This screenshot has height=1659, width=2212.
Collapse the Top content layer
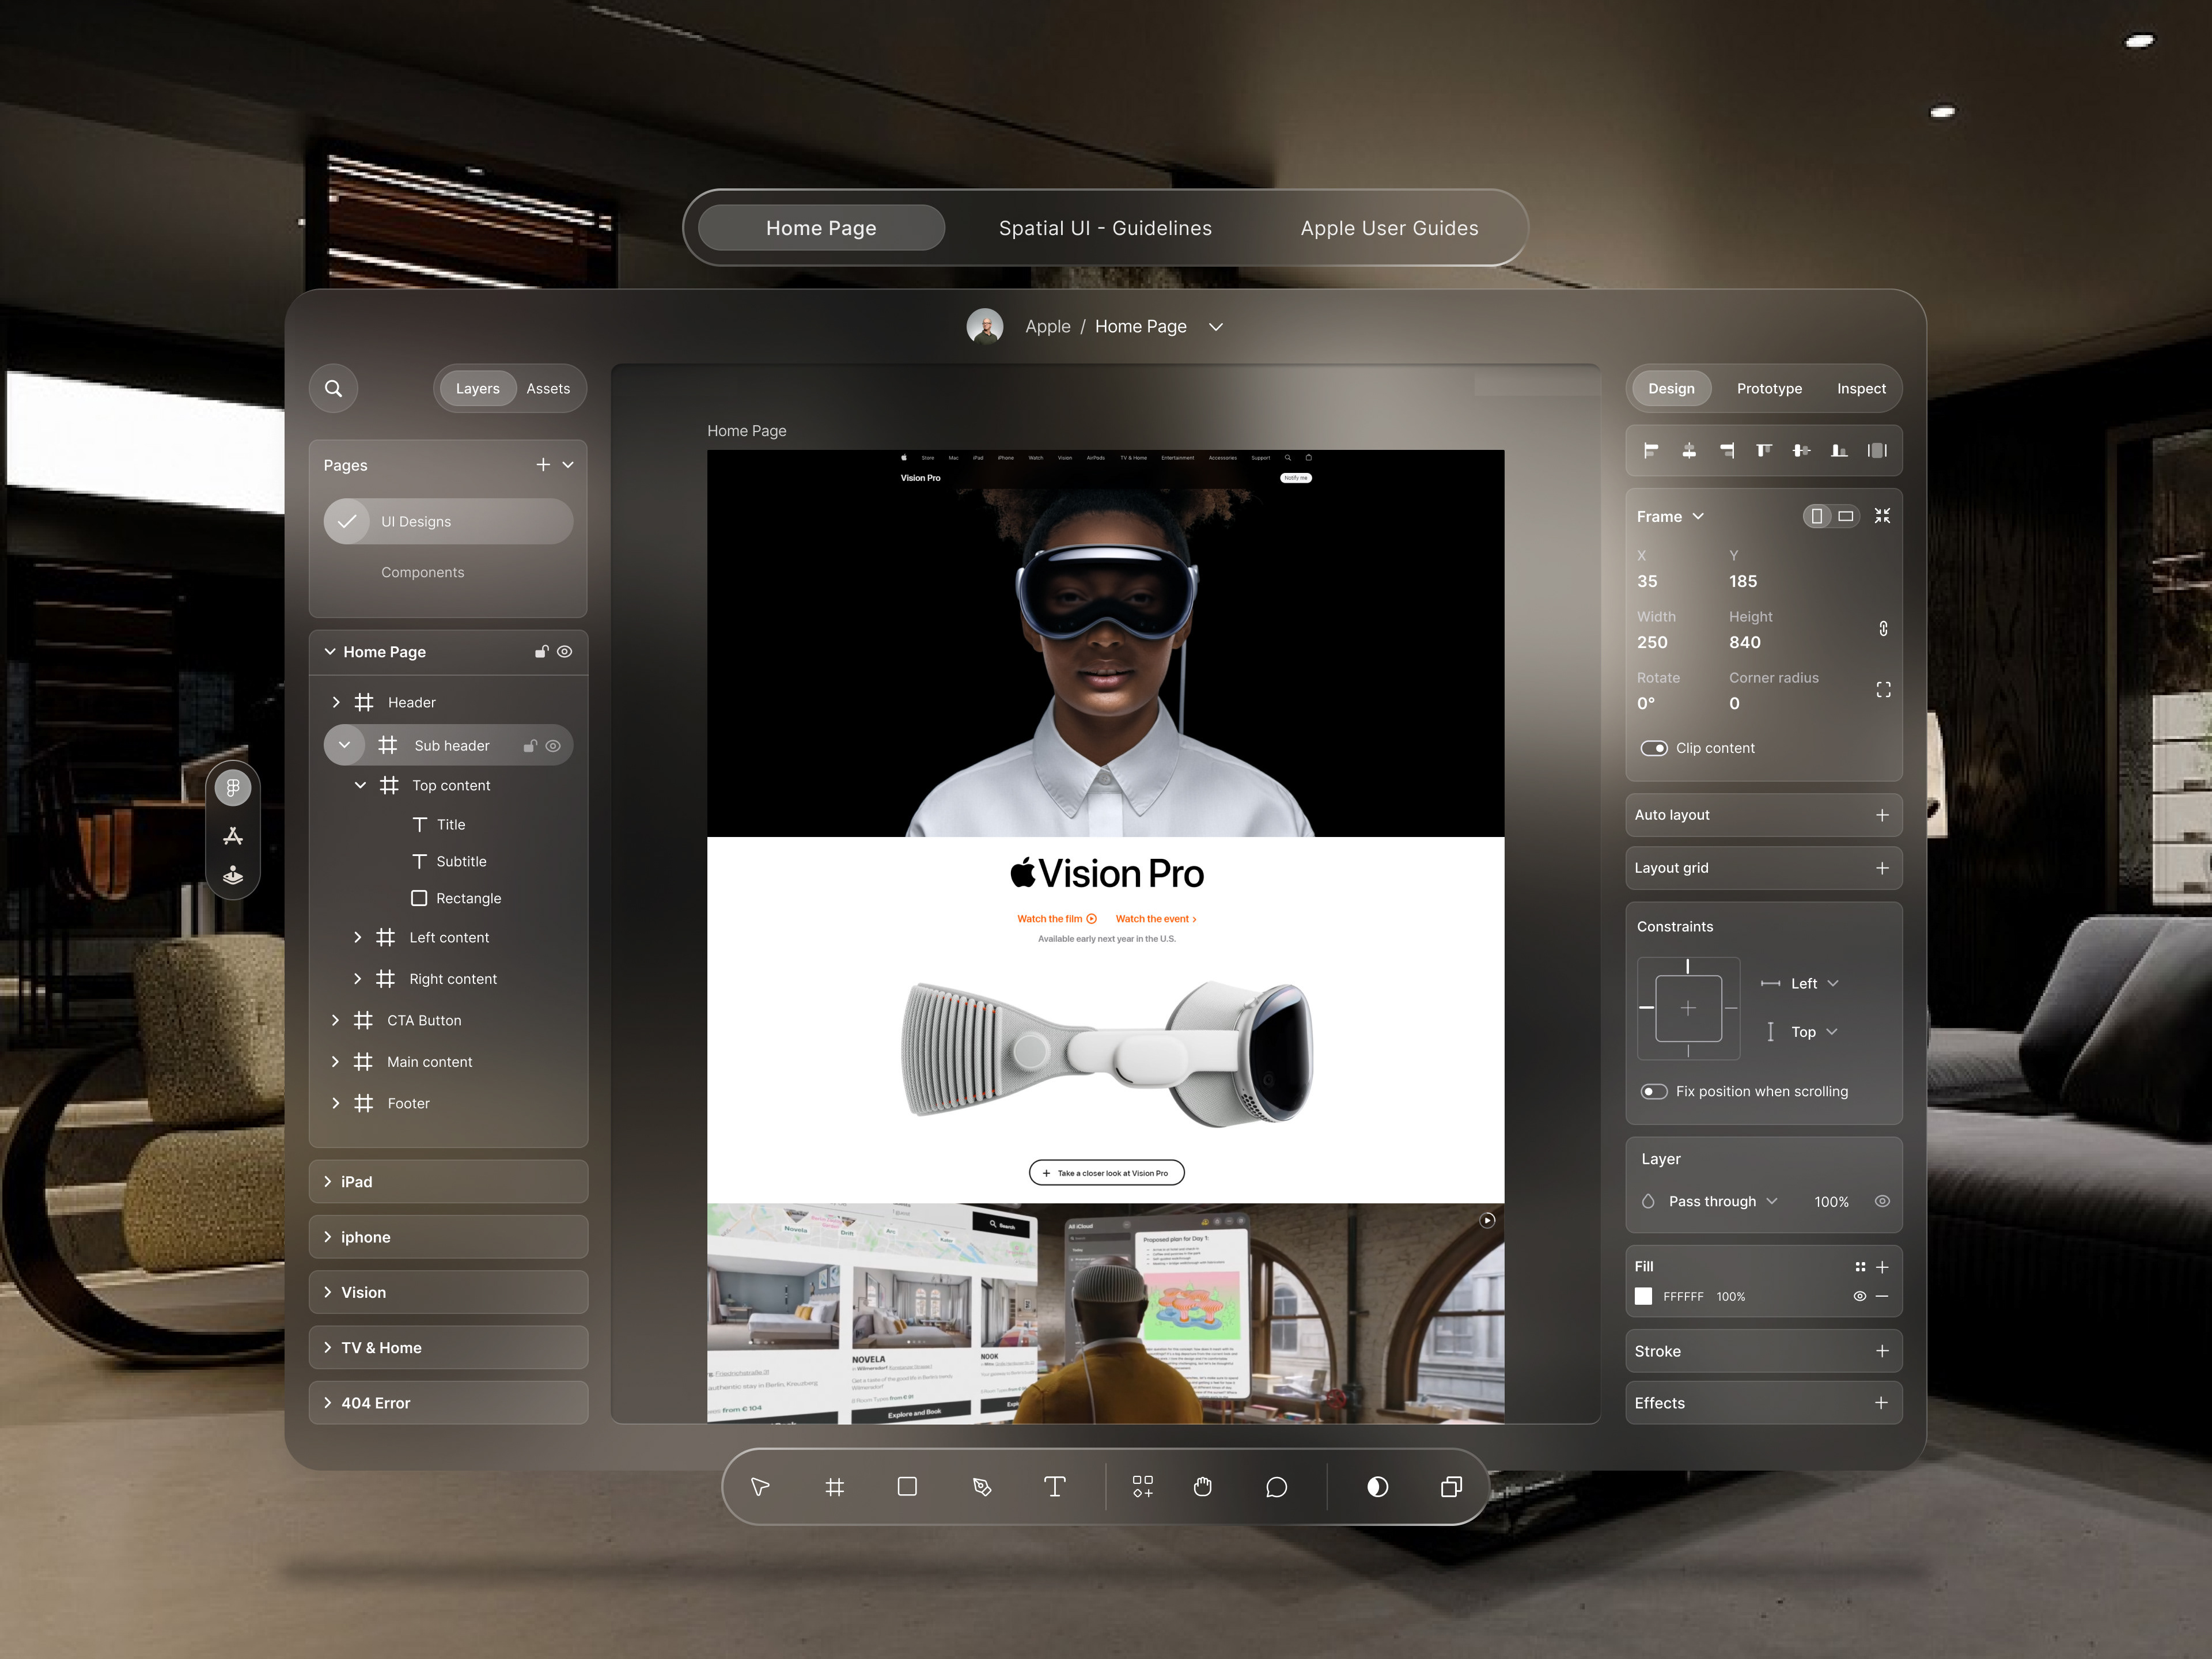360,786
